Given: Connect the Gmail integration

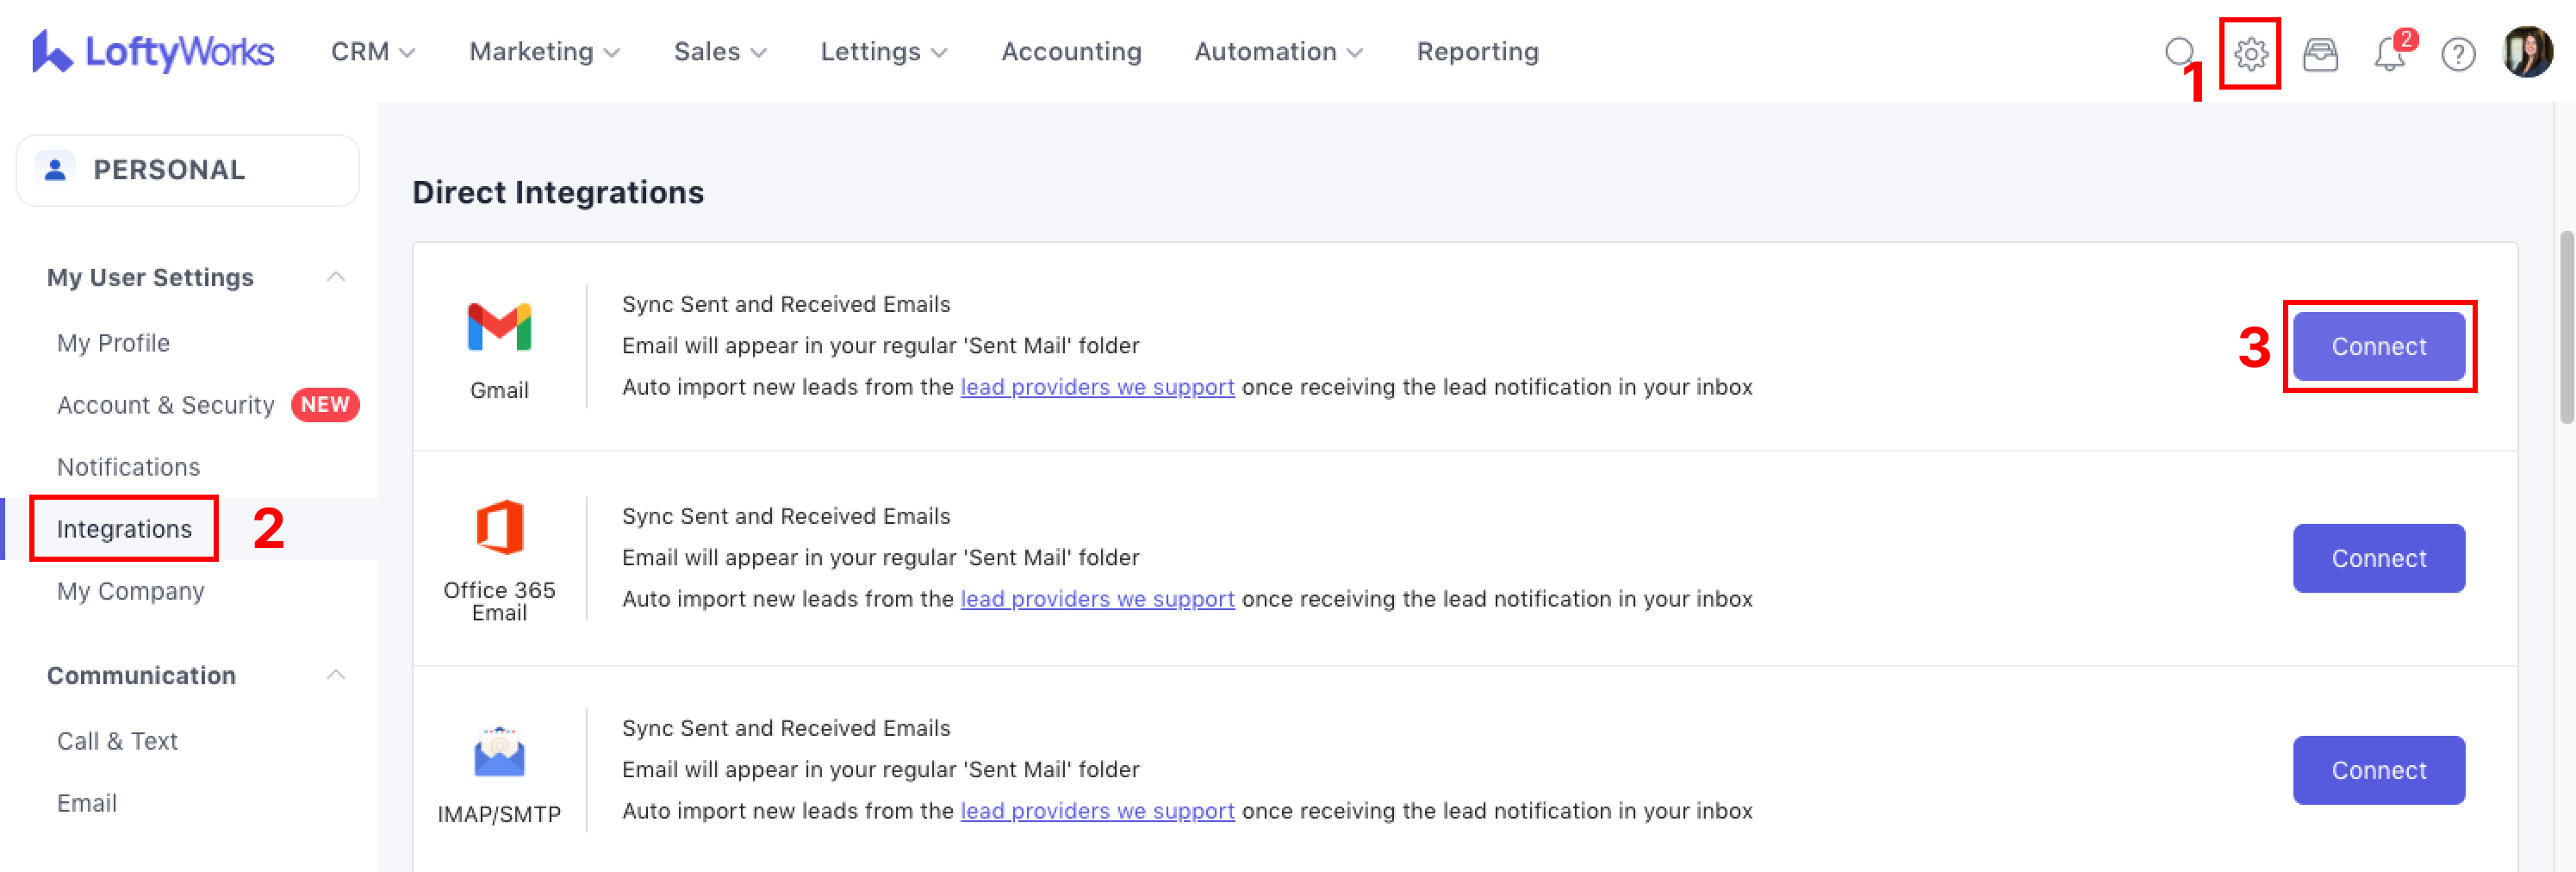Looking at the screenshot, I should point(2378,346).
